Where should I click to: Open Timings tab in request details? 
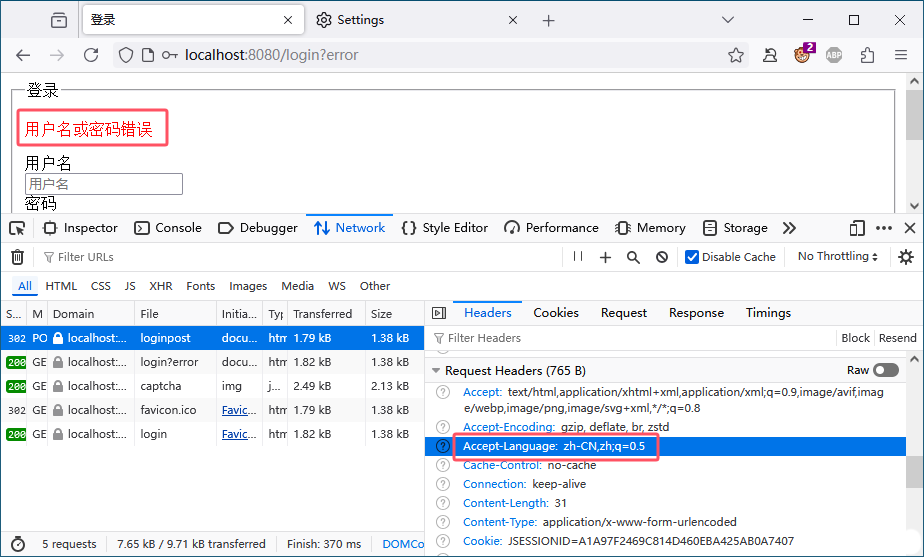pyautogui.click(x=768, y=313)
